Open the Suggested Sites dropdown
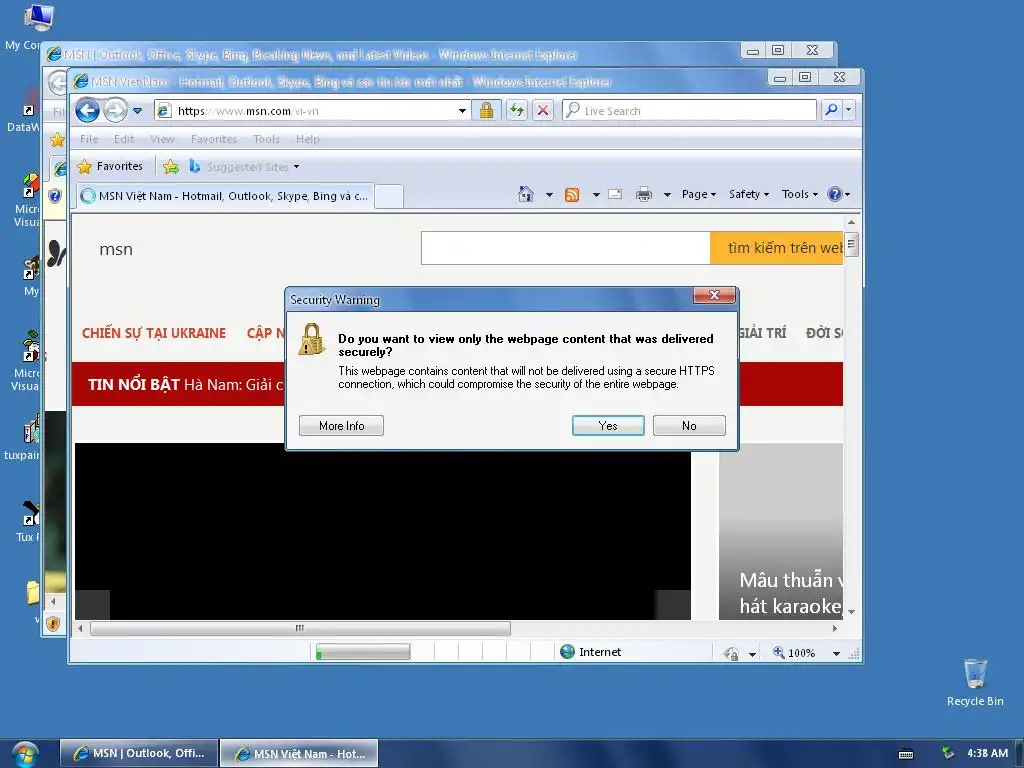The image size is (1024, 768). coord(245,167)
